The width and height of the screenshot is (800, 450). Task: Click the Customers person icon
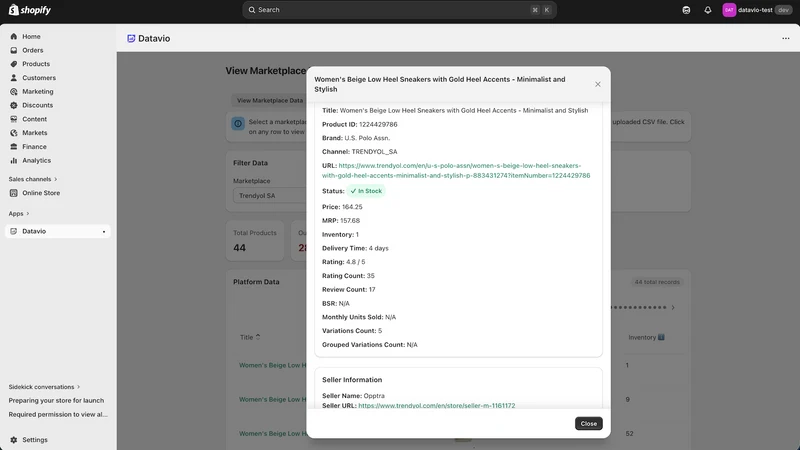14,78
